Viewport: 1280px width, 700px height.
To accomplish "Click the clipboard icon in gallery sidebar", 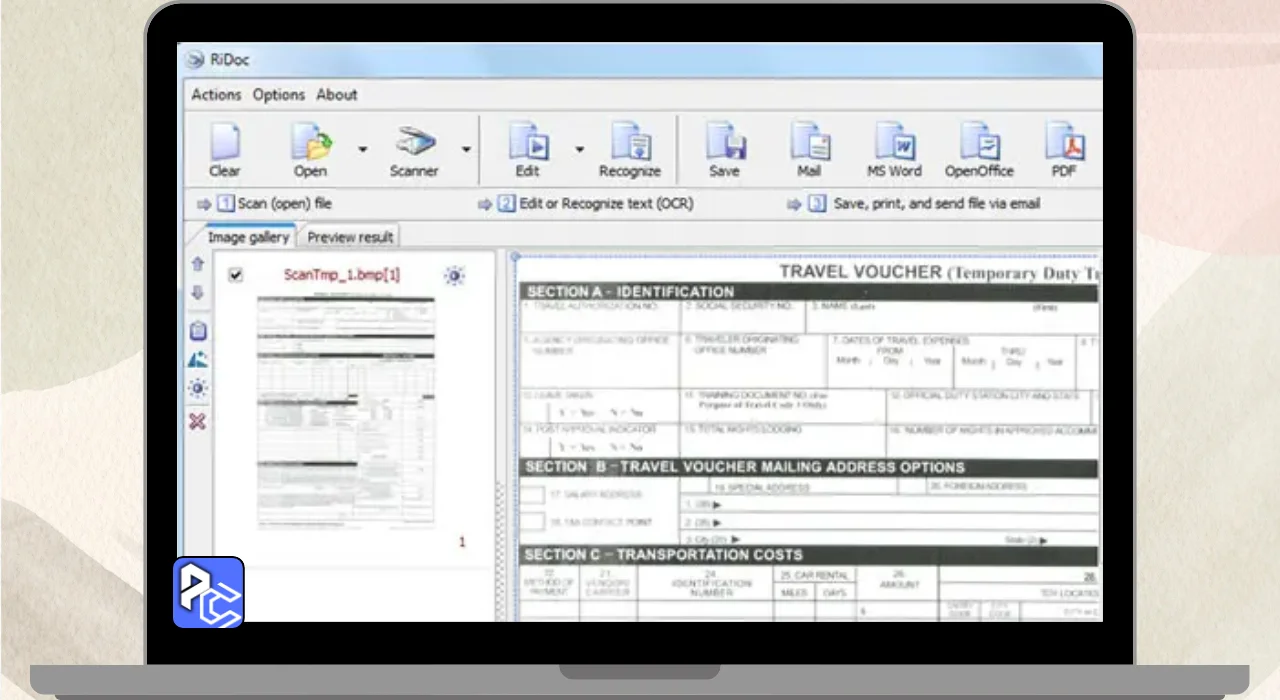I will click(197, 330).
